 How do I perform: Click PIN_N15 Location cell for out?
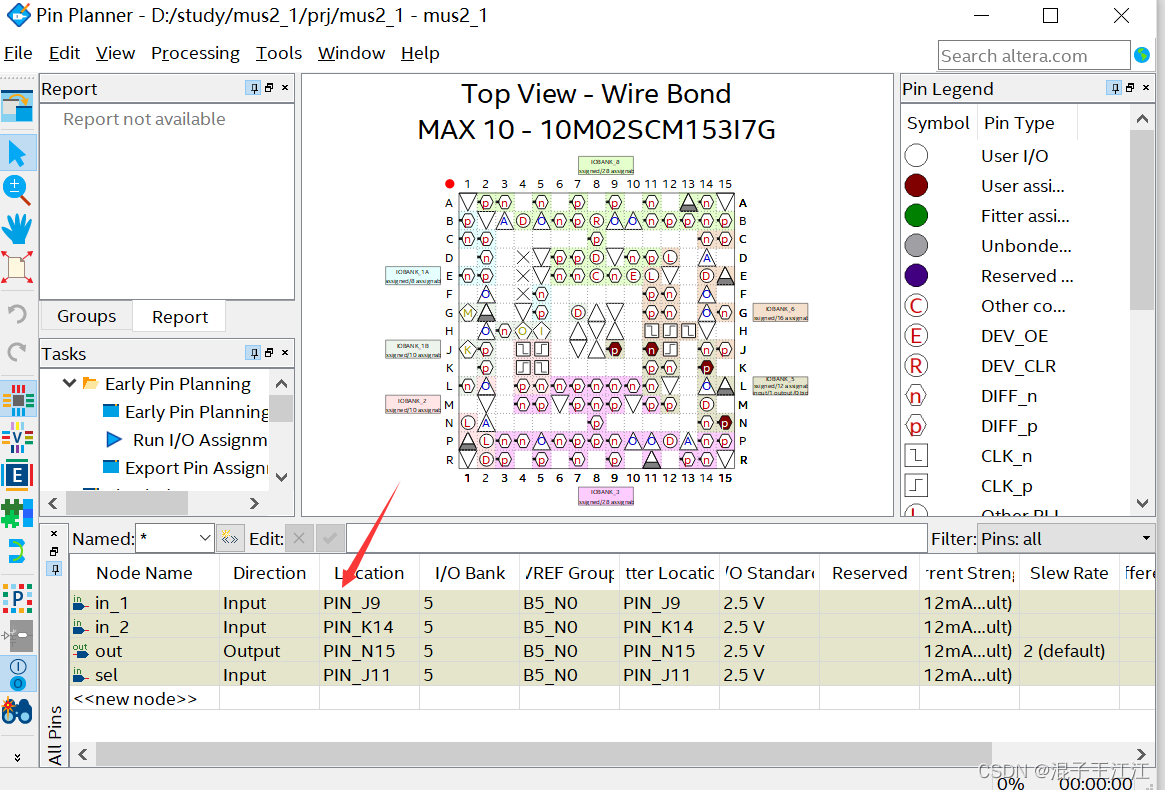369,651
